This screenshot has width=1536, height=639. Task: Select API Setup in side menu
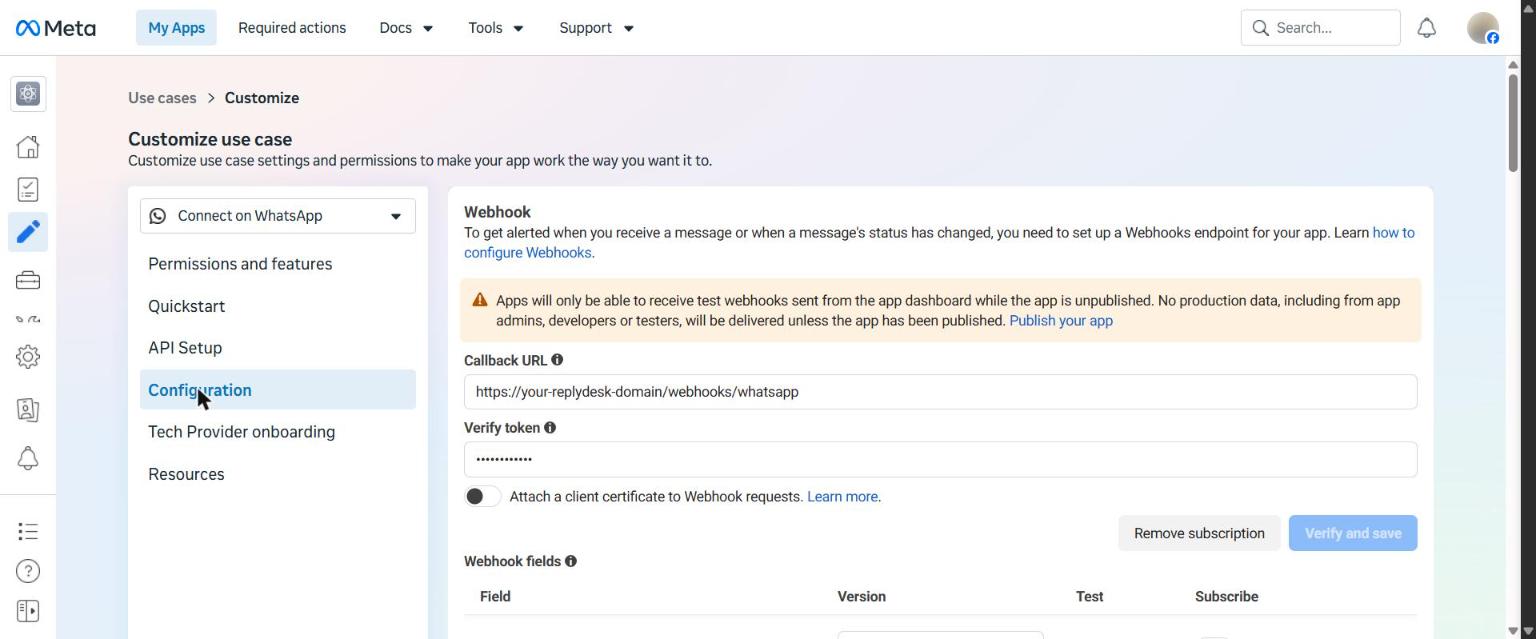point(278,348)
